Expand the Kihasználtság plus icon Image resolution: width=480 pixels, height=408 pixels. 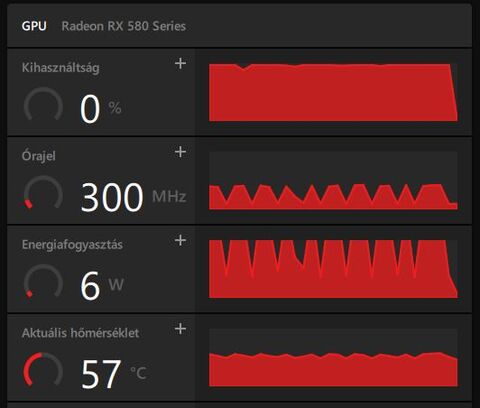pos(180,63)
